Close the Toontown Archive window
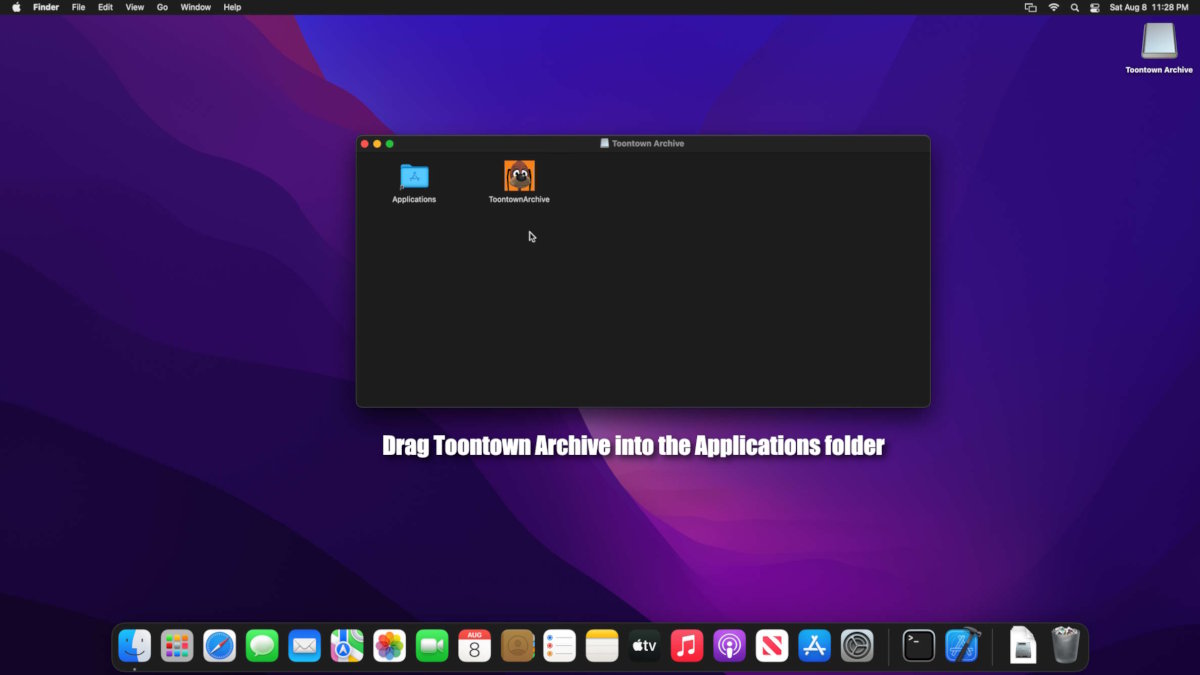 point(365,144)
